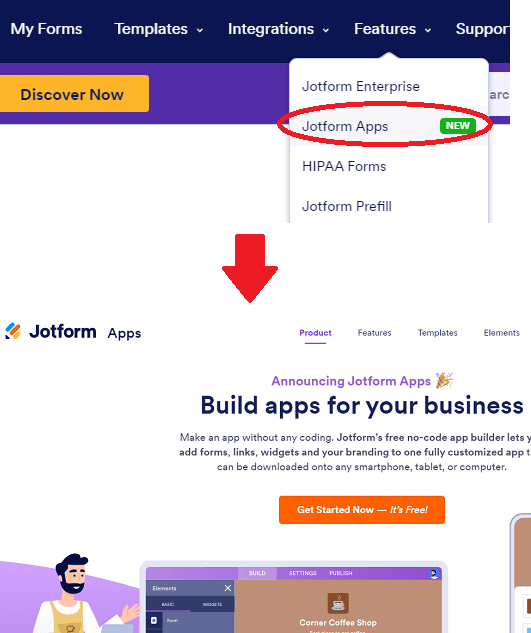Select HIPAA Forms menu entry
This screenshot has height=633, width=531.
tap(344, 166)
